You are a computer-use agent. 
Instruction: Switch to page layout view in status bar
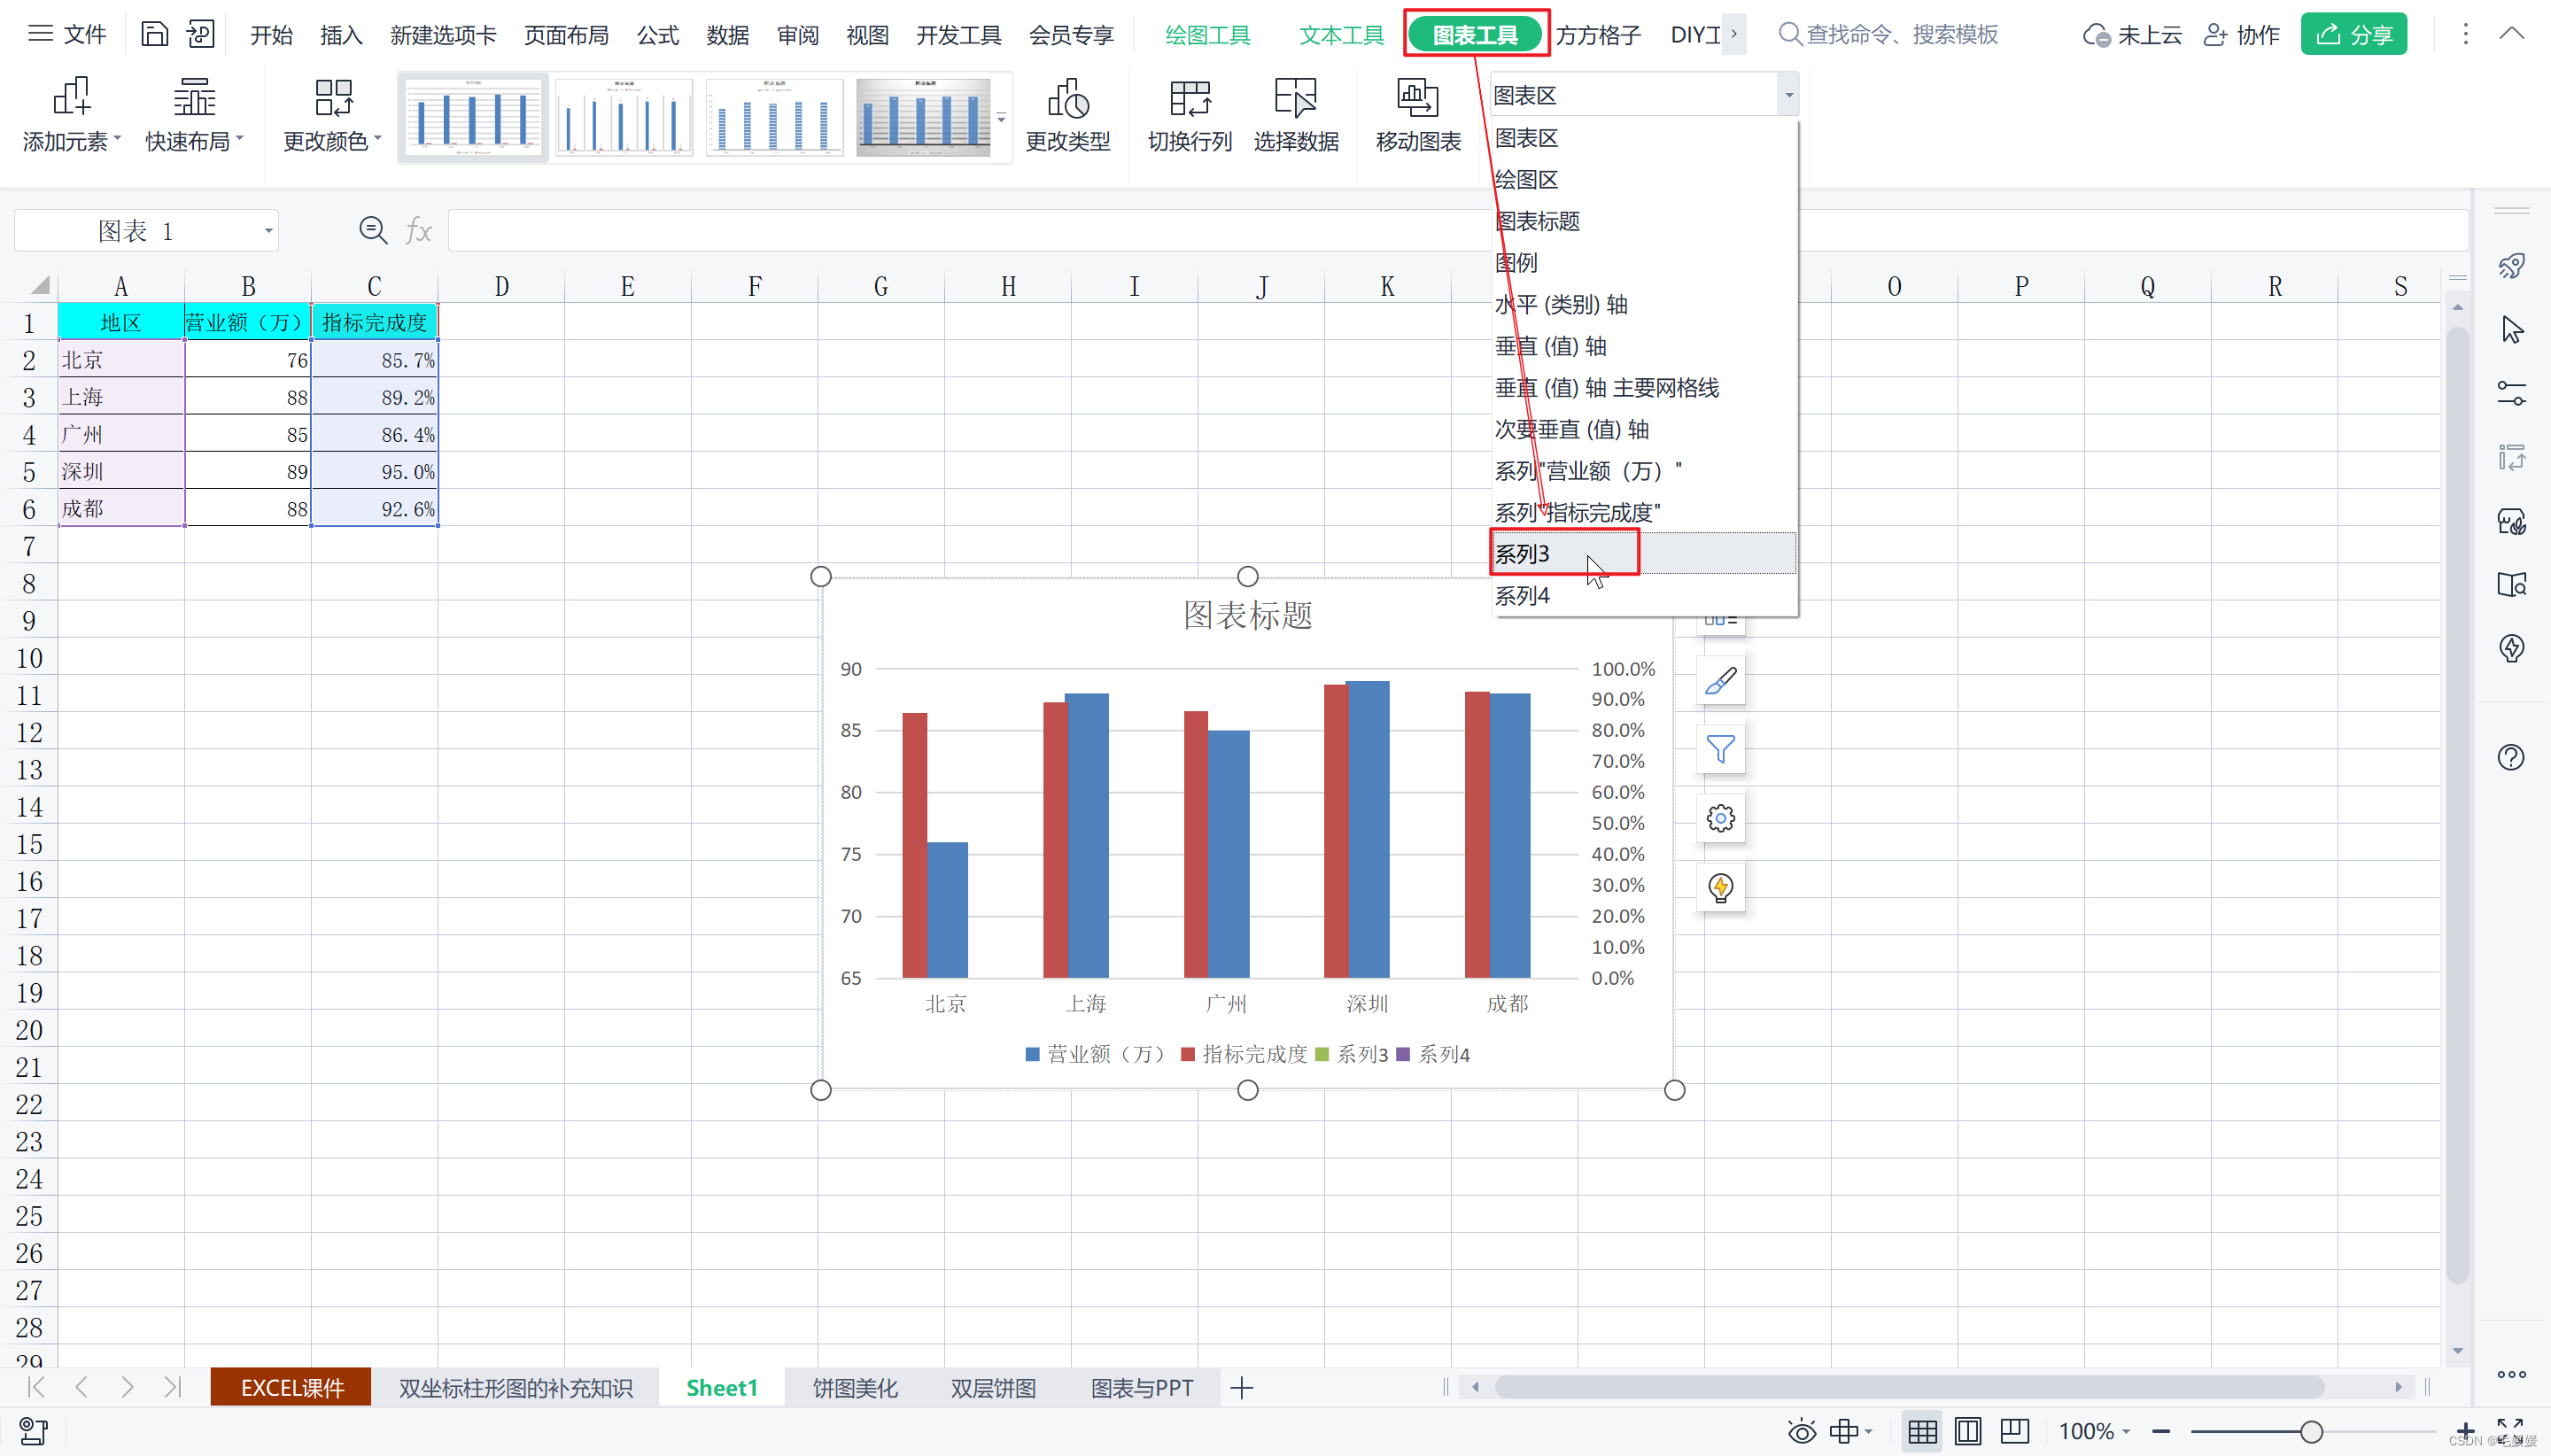coord(1967,1431)
